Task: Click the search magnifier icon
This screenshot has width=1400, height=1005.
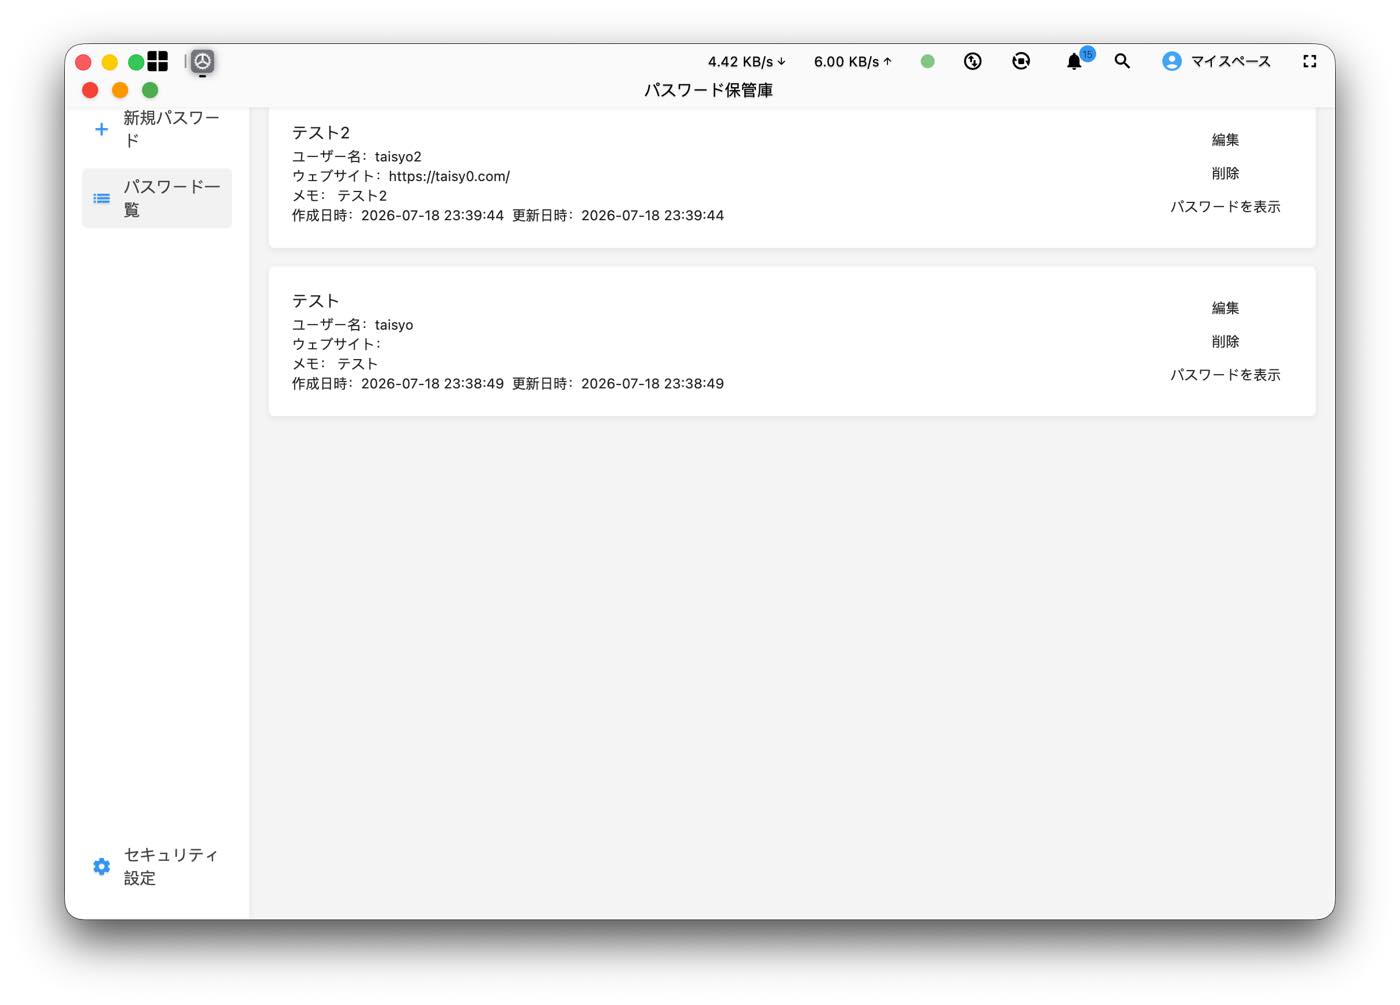Action: pos(1122,61)
